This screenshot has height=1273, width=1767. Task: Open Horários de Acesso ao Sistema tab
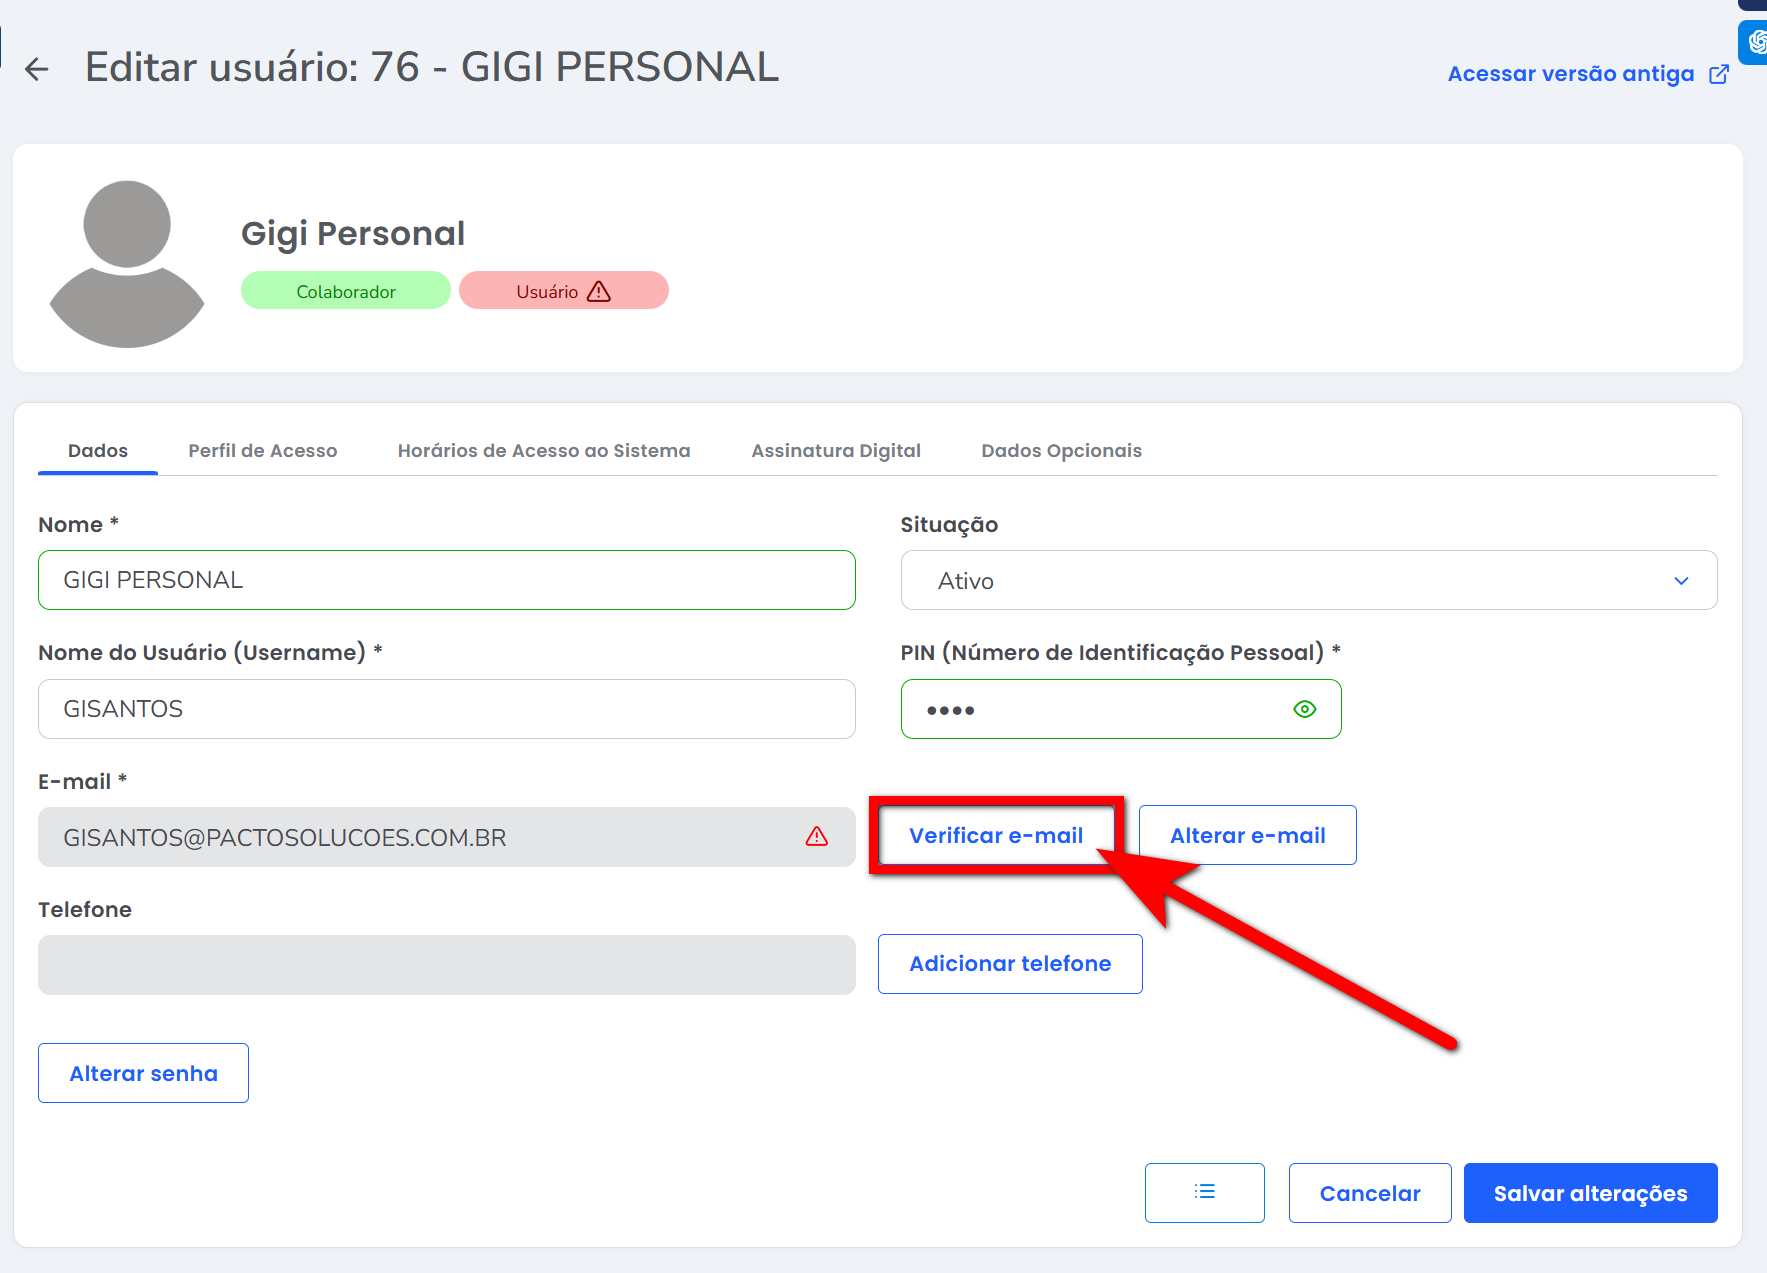(544, 451)
